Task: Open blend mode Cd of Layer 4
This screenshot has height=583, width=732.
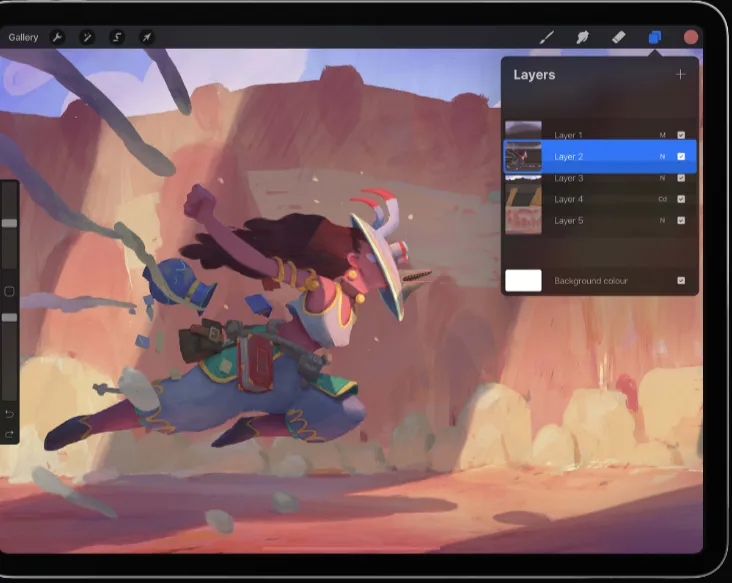Action: click(662, 199)
